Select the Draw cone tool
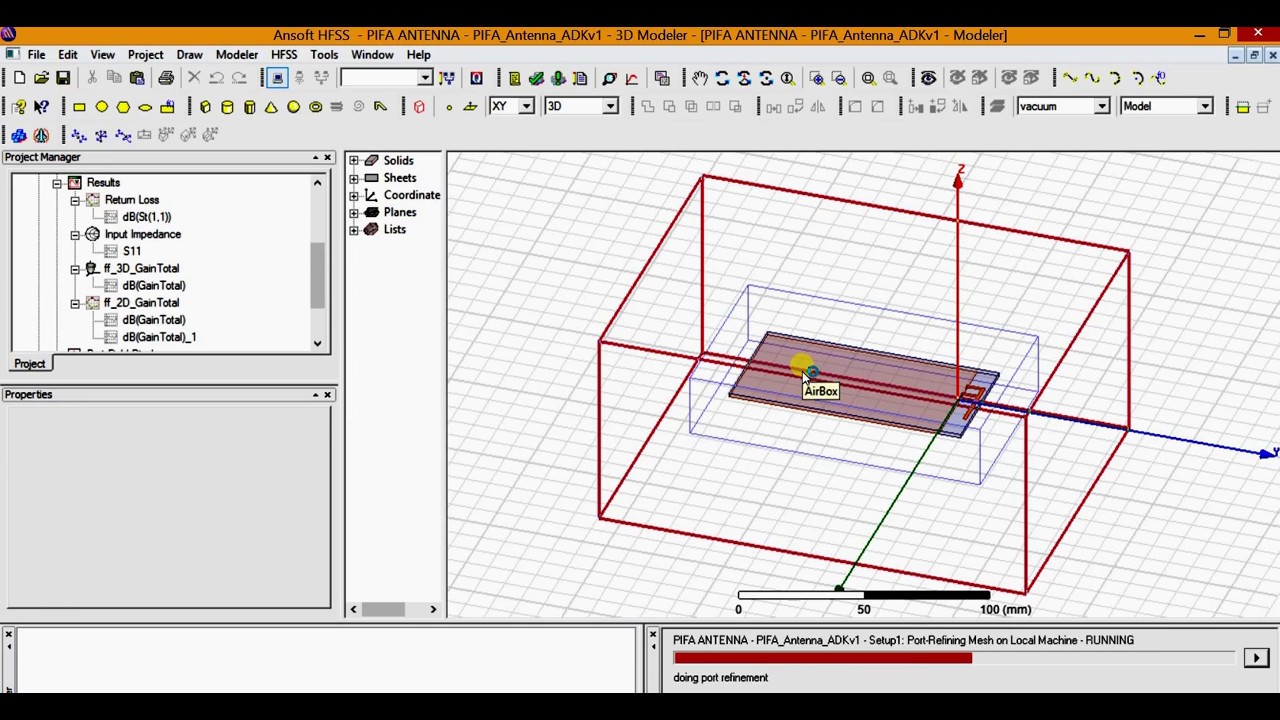Viewport: 1280px width, 720px height. (271, 107)
